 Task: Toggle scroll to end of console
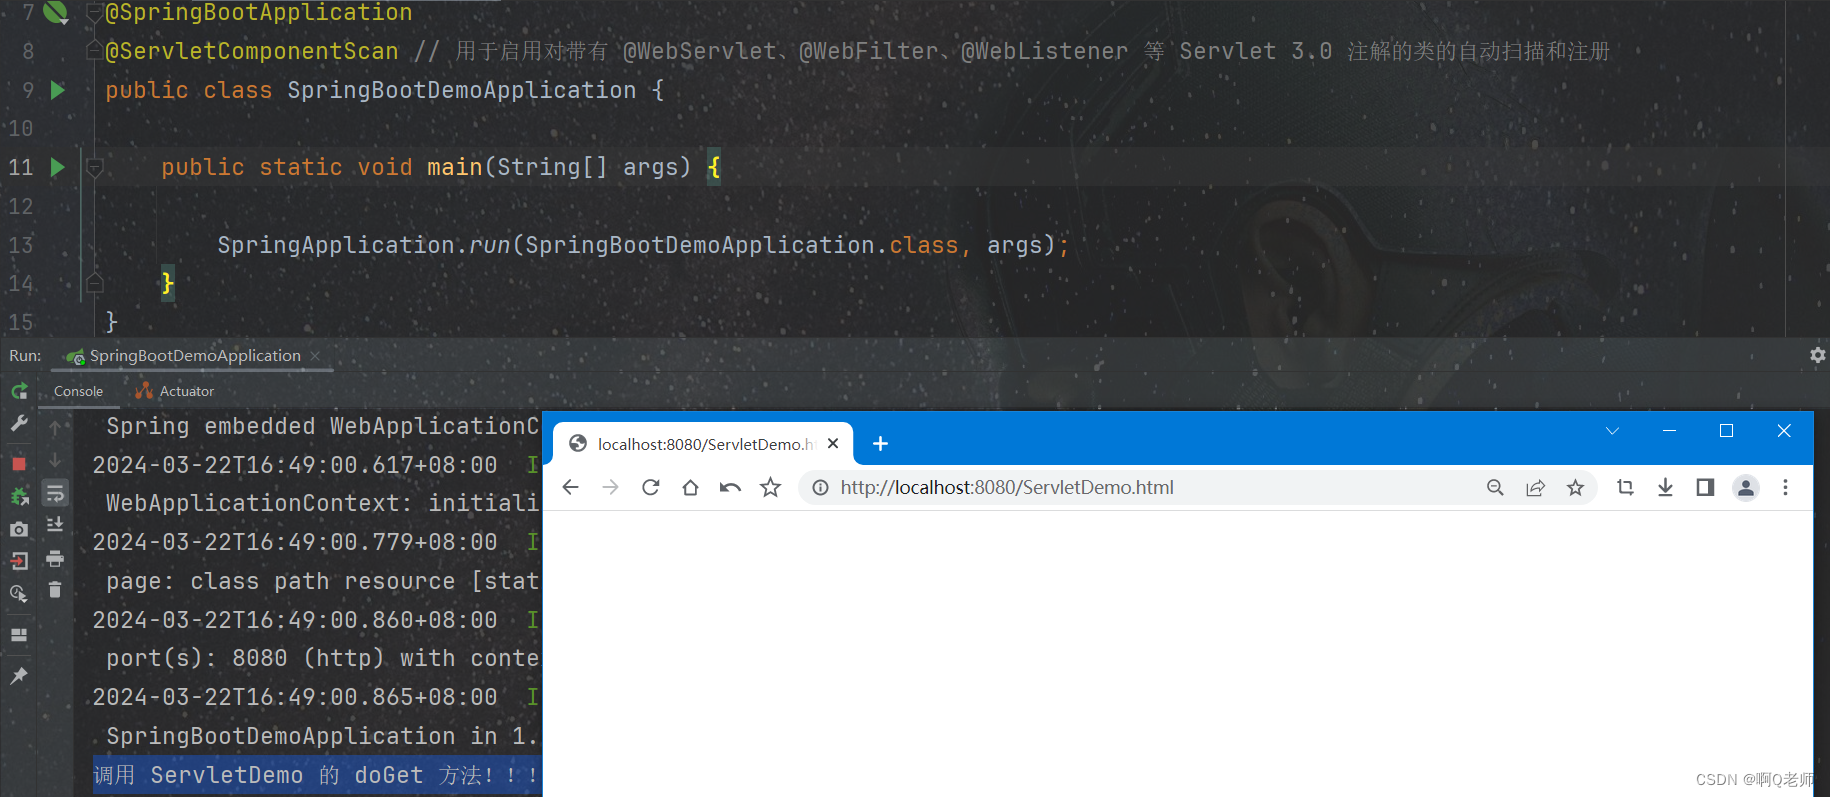click(x=55, y=525)
